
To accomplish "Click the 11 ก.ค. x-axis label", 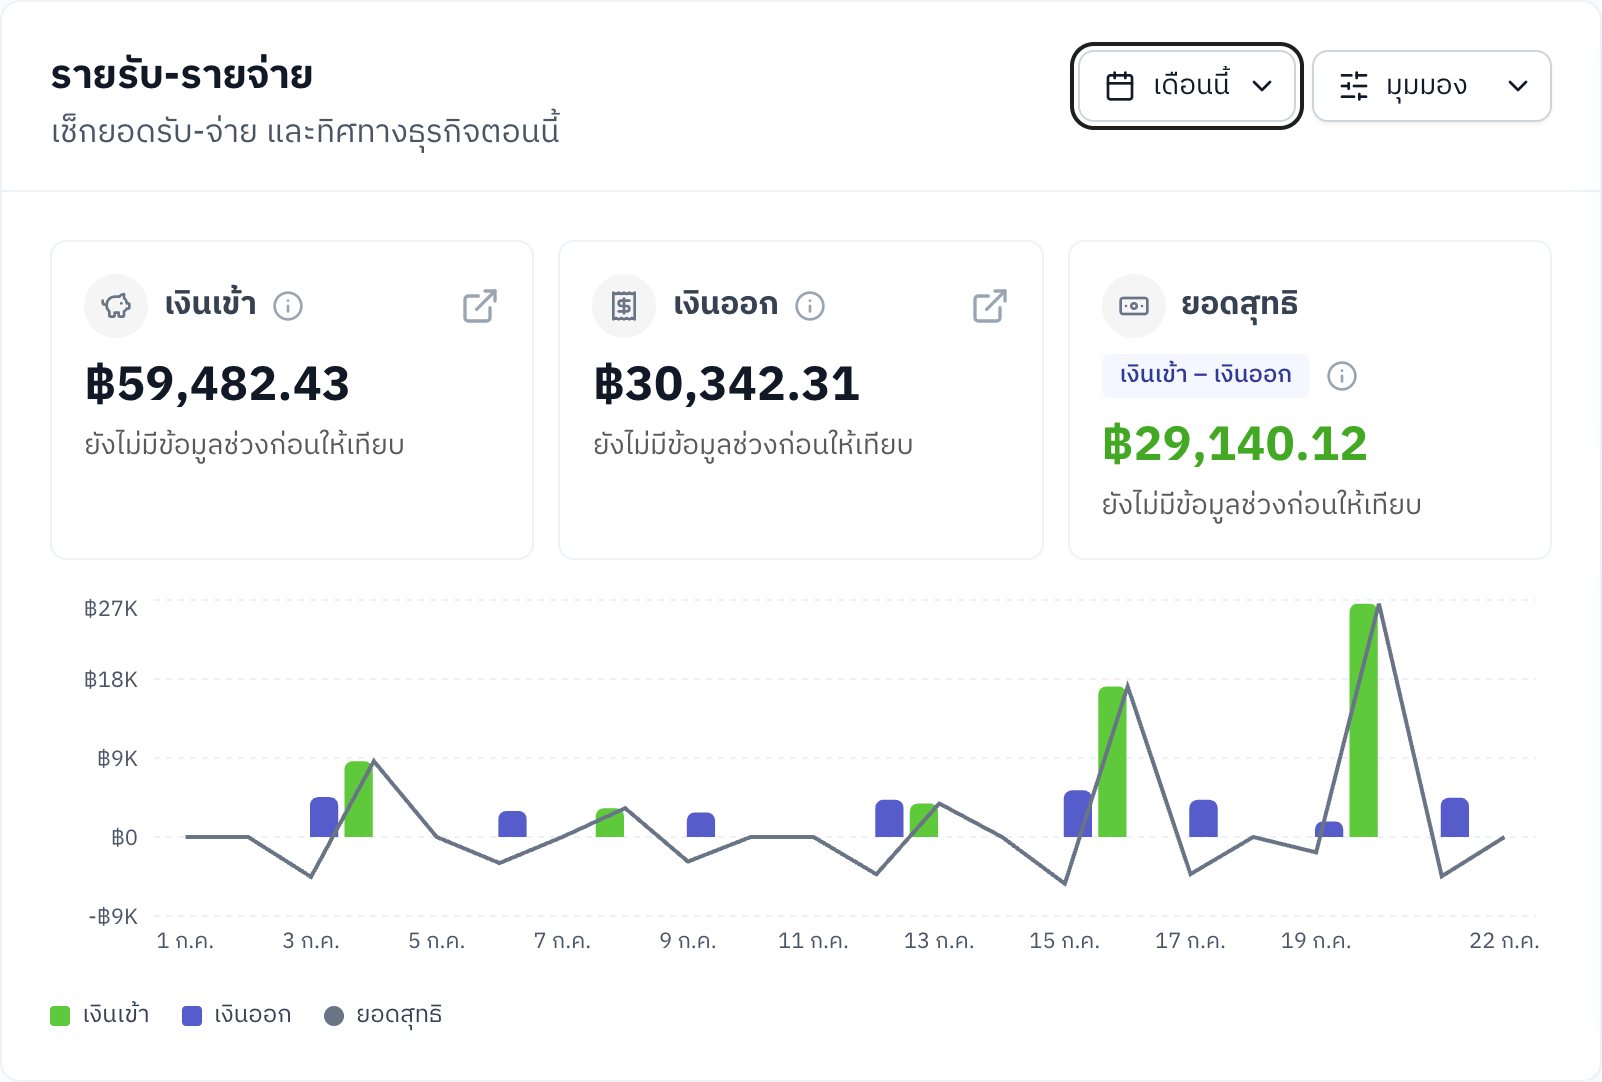I will [813, 941].
